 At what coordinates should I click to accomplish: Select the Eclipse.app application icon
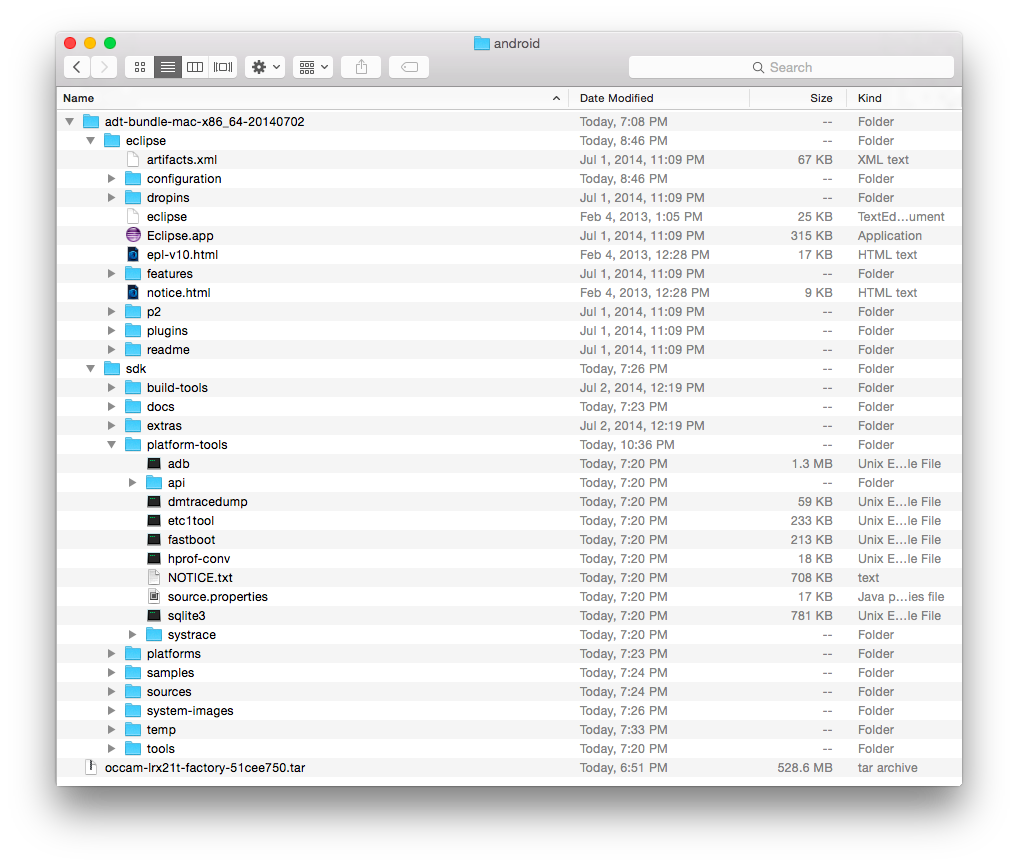pos(132,235)
